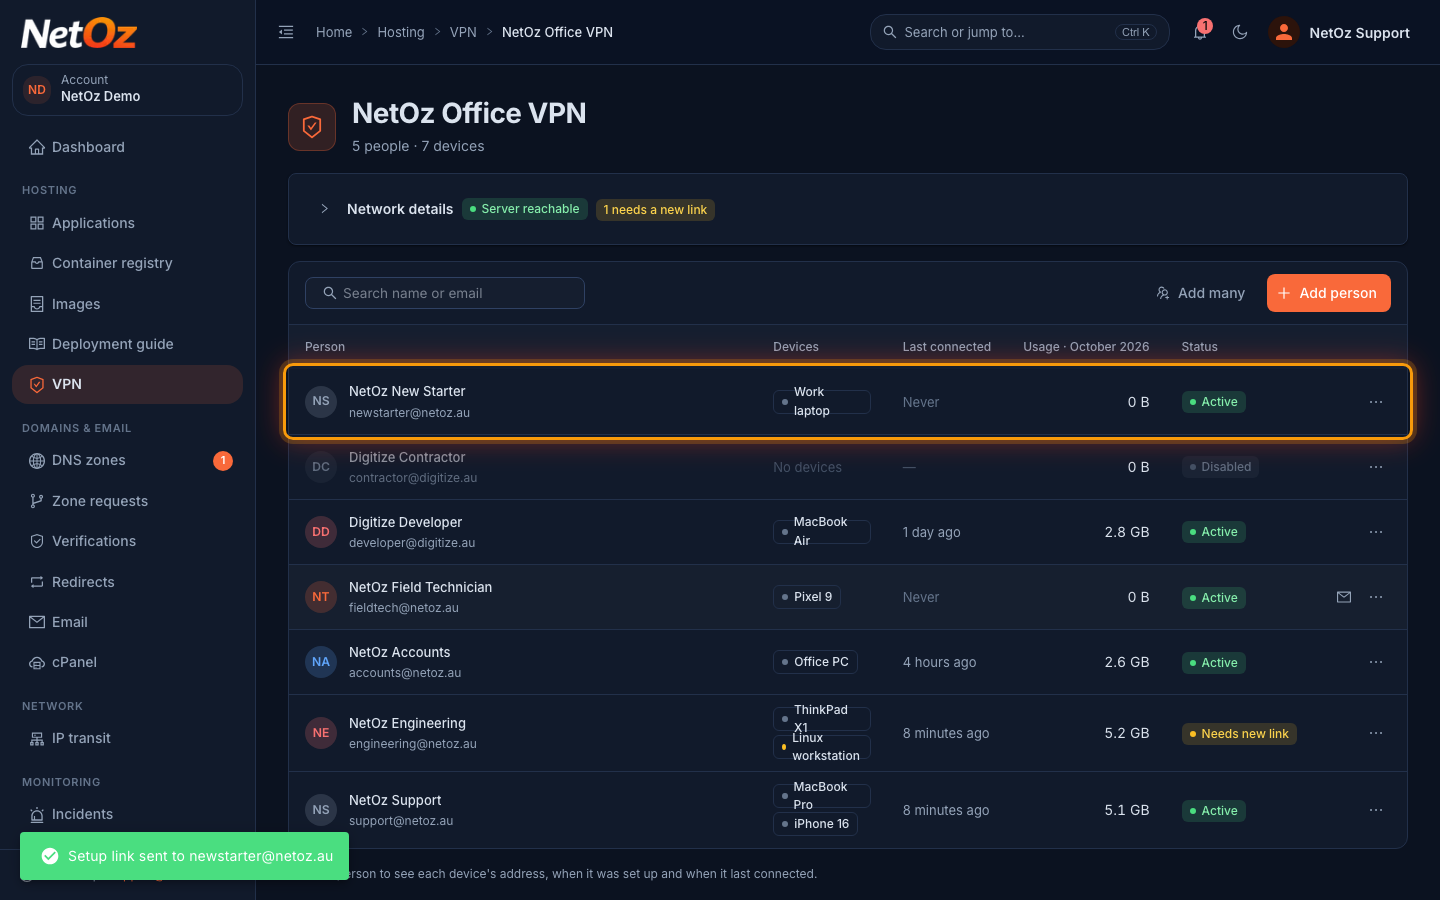Click the NetOz logo
1440x900 pixels.
coord(79,34)
